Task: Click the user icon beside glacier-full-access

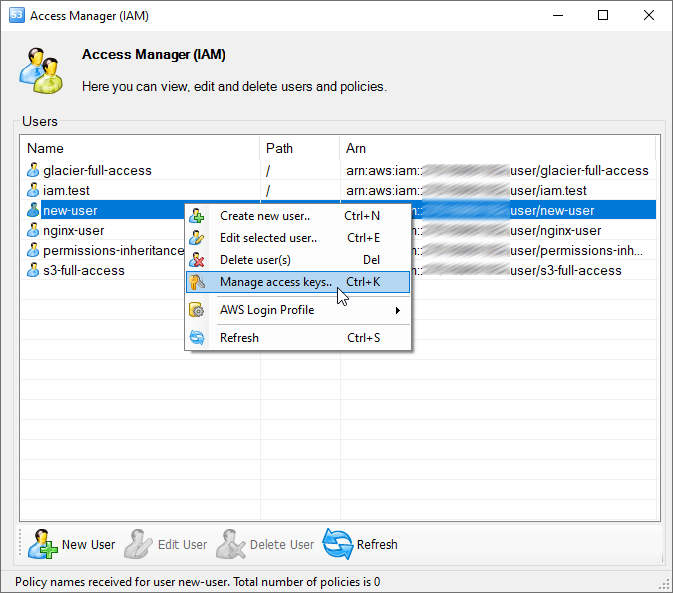Action: pyautogui.click(x=33, y=170)
